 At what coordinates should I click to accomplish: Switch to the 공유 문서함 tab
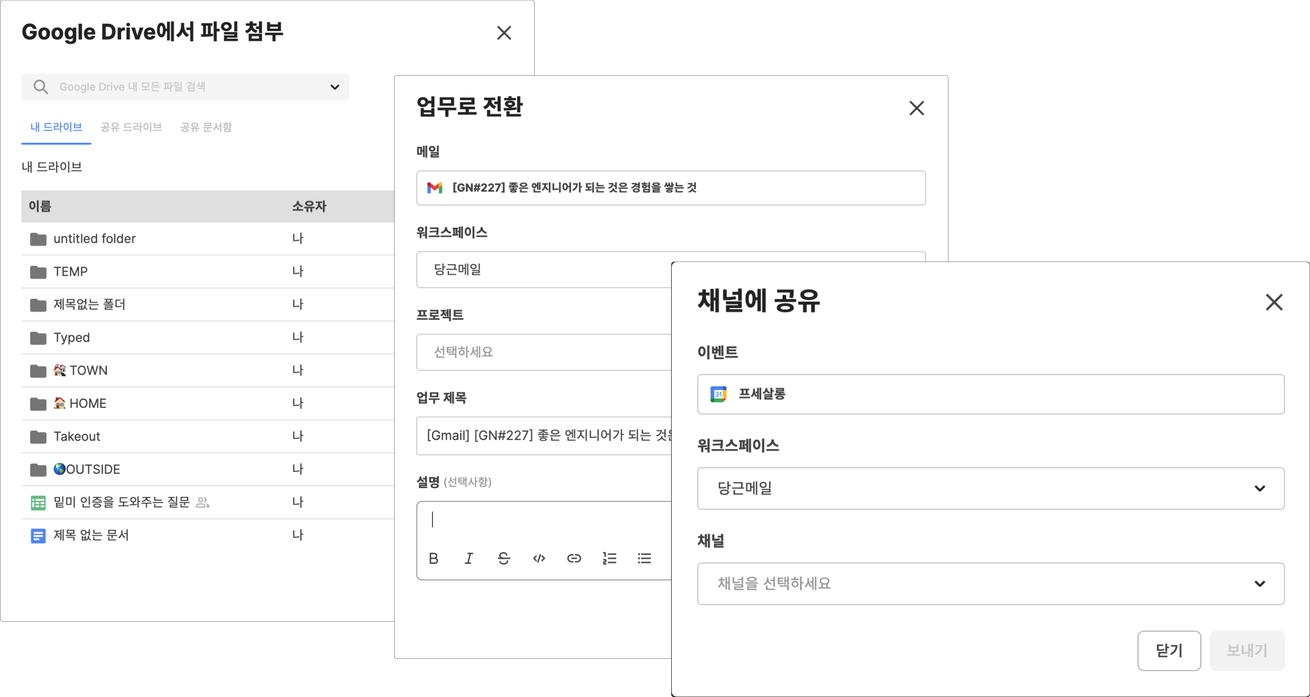pos(206,127)
